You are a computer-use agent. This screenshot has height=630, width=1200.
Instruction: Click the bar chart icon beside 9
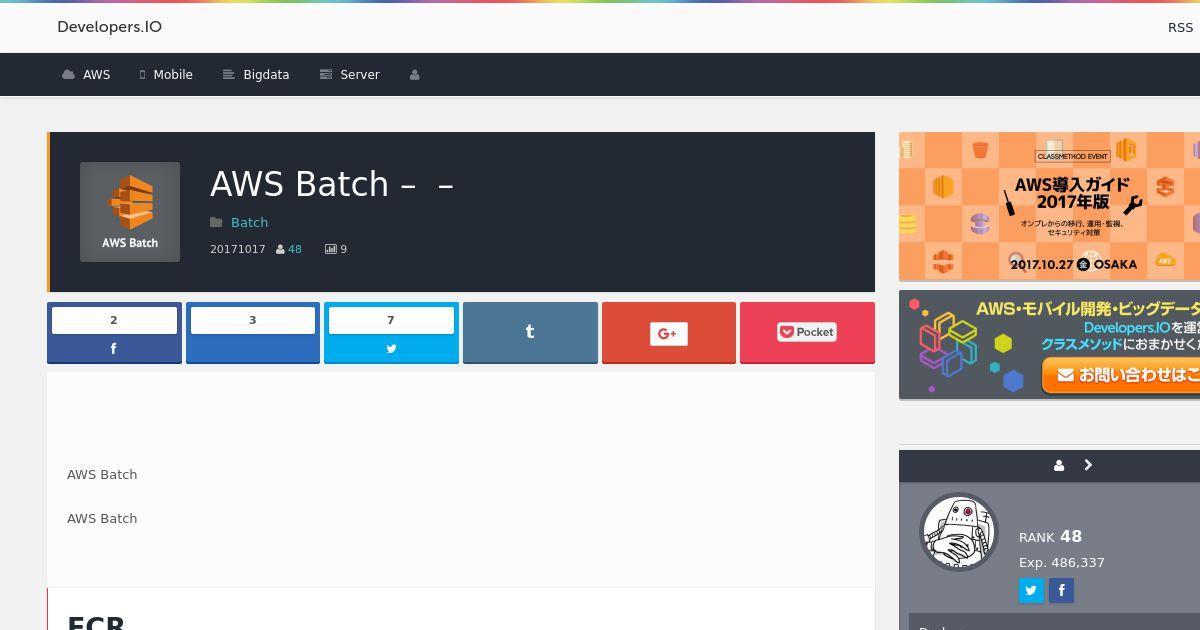pos(331,249)
